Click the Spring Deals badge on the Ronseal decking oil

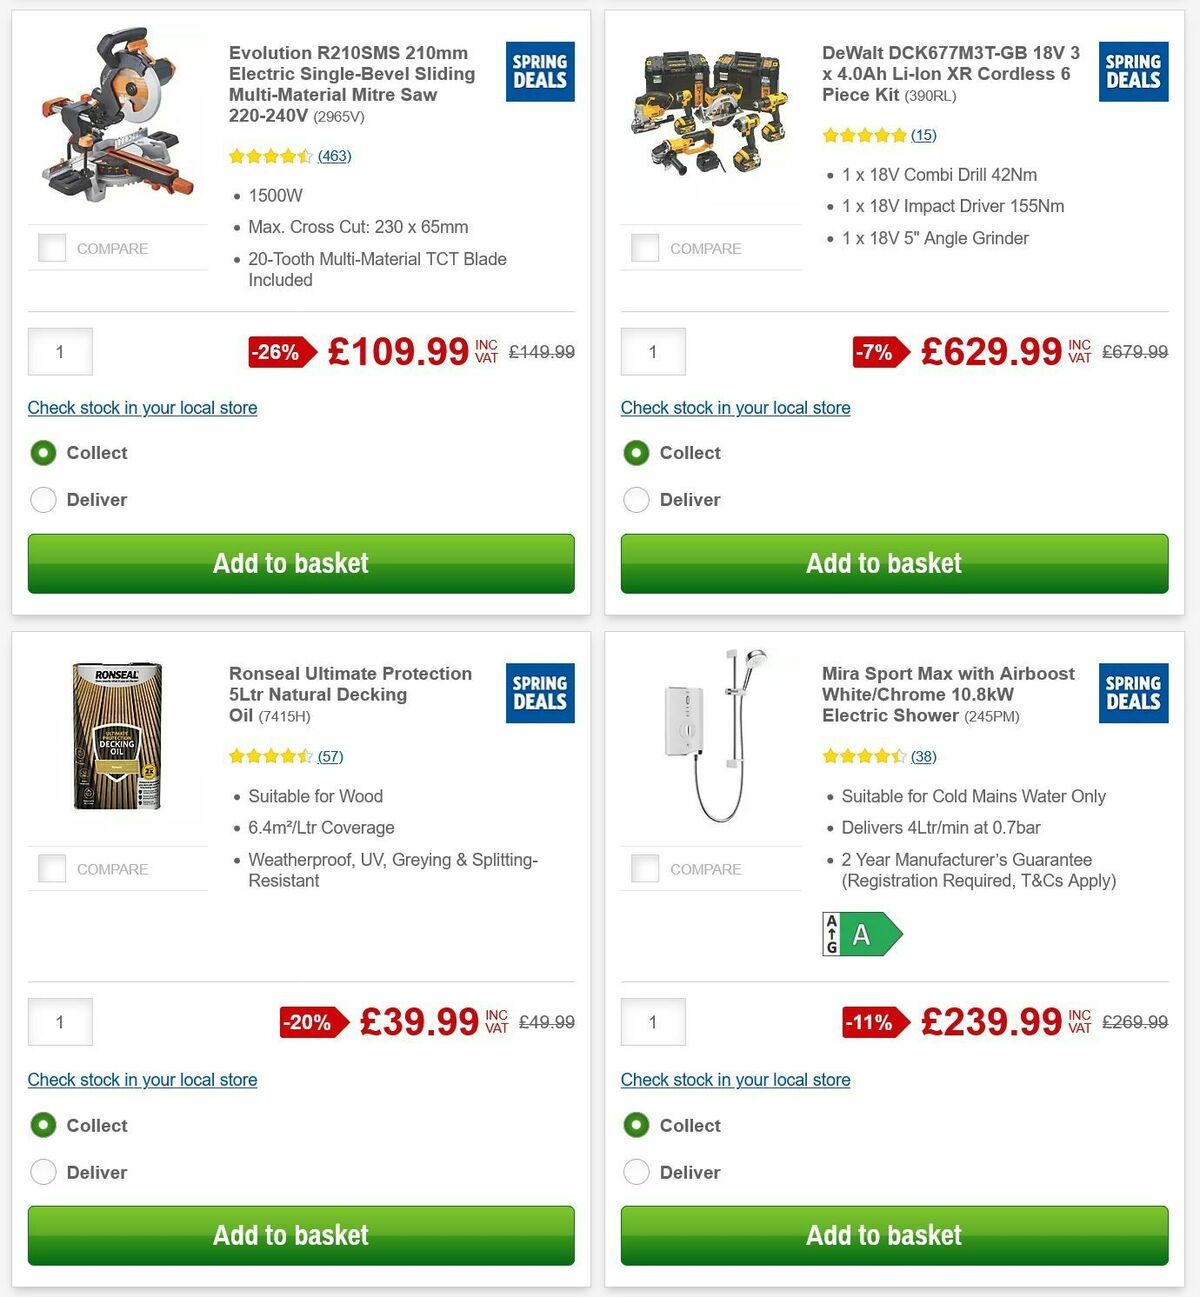pos(539,693)
